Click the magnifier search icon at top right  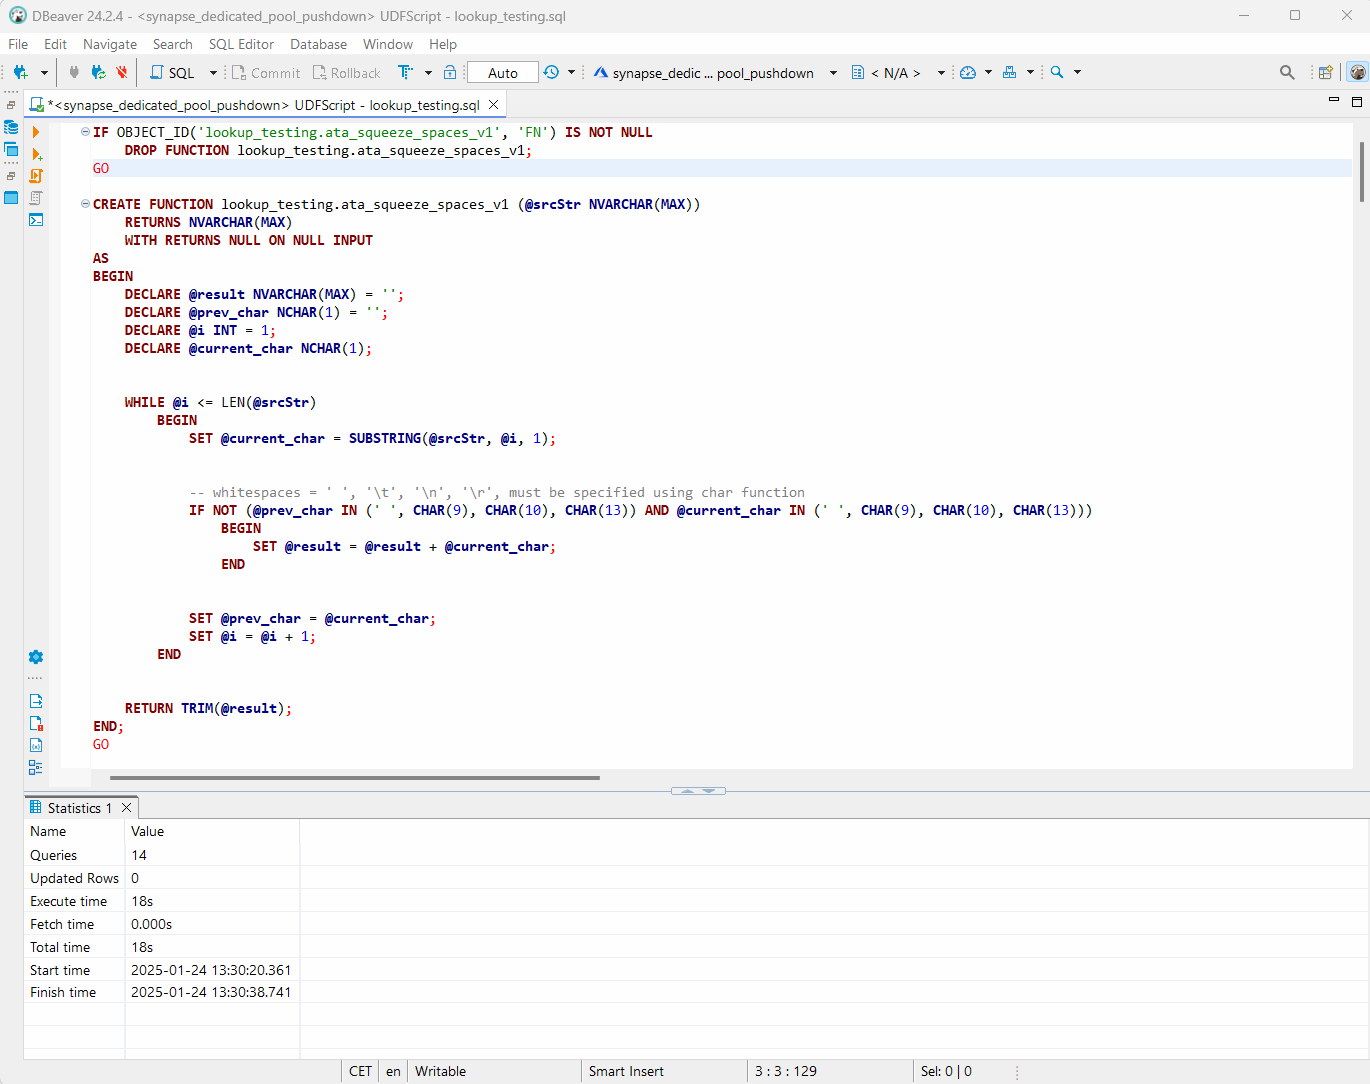[1287, 73]
